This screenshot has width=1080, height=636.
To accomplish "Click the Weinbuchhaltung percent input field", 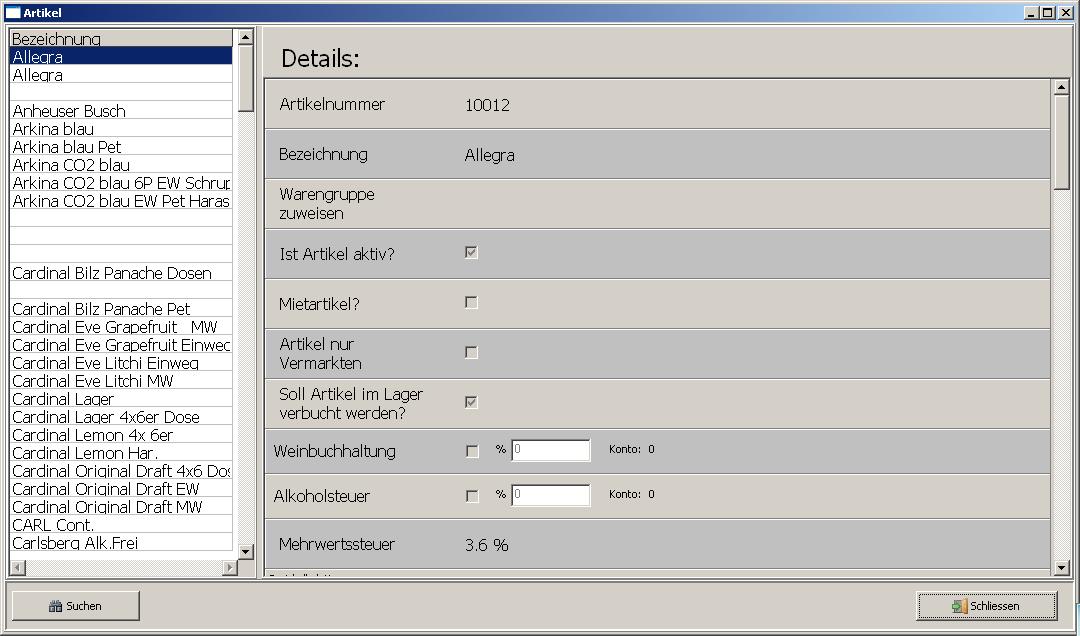I will pyautogui.click(x=551, y=451).
